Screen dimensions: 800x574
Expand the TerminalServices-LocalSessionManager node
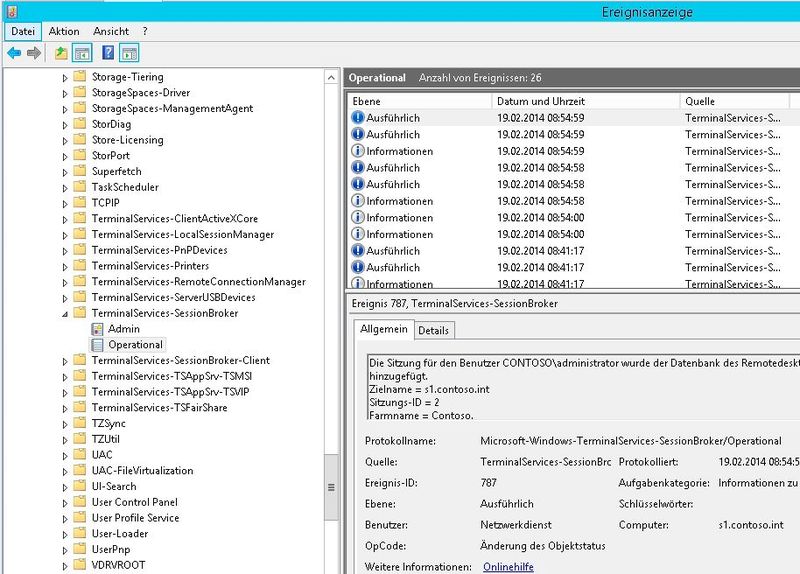pyautogui.click(x=65, y=235)
